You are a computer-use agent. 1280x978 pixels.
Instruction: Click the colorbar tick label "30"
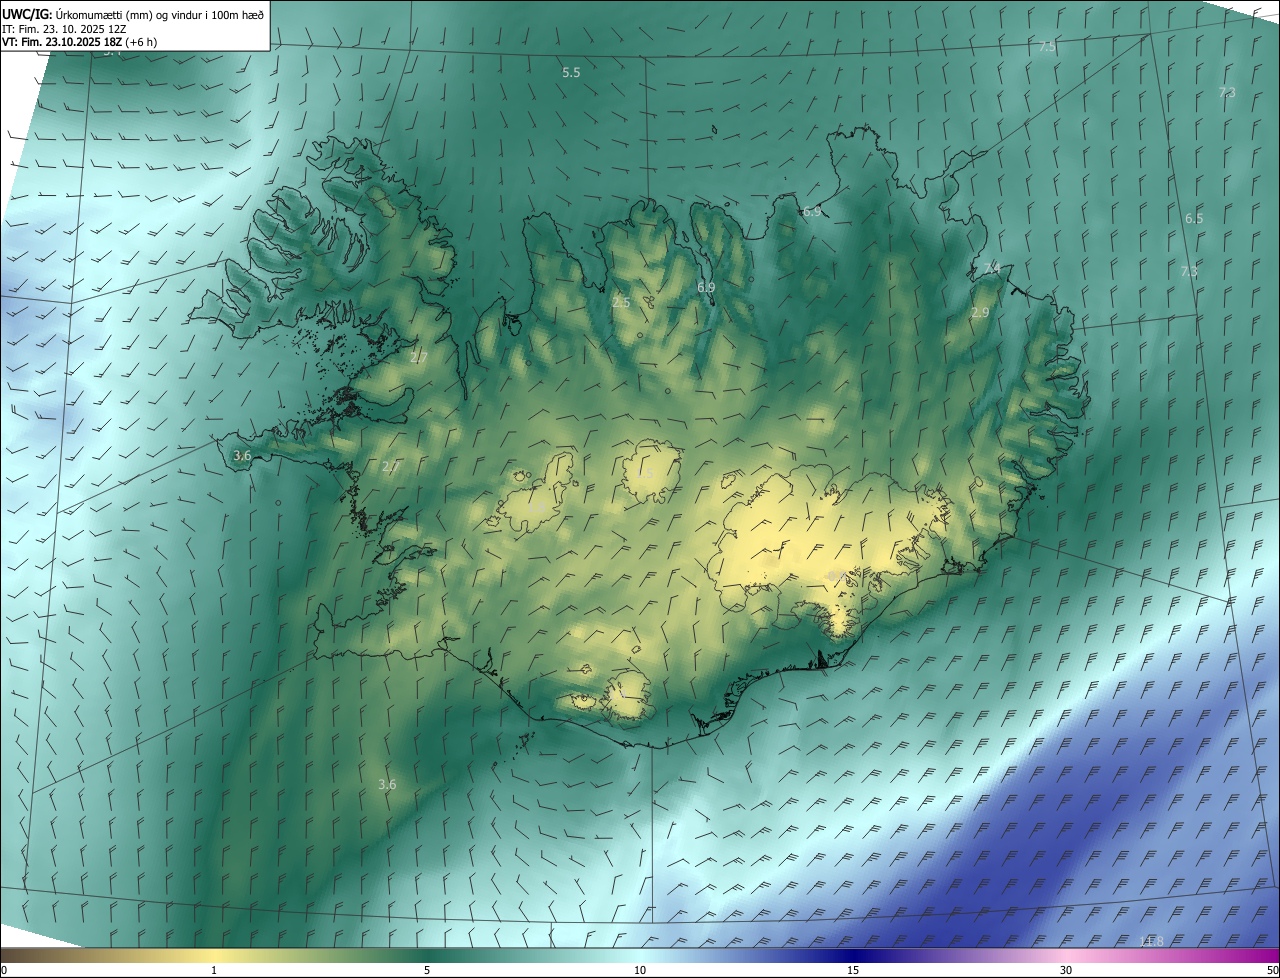point(1066,970)
